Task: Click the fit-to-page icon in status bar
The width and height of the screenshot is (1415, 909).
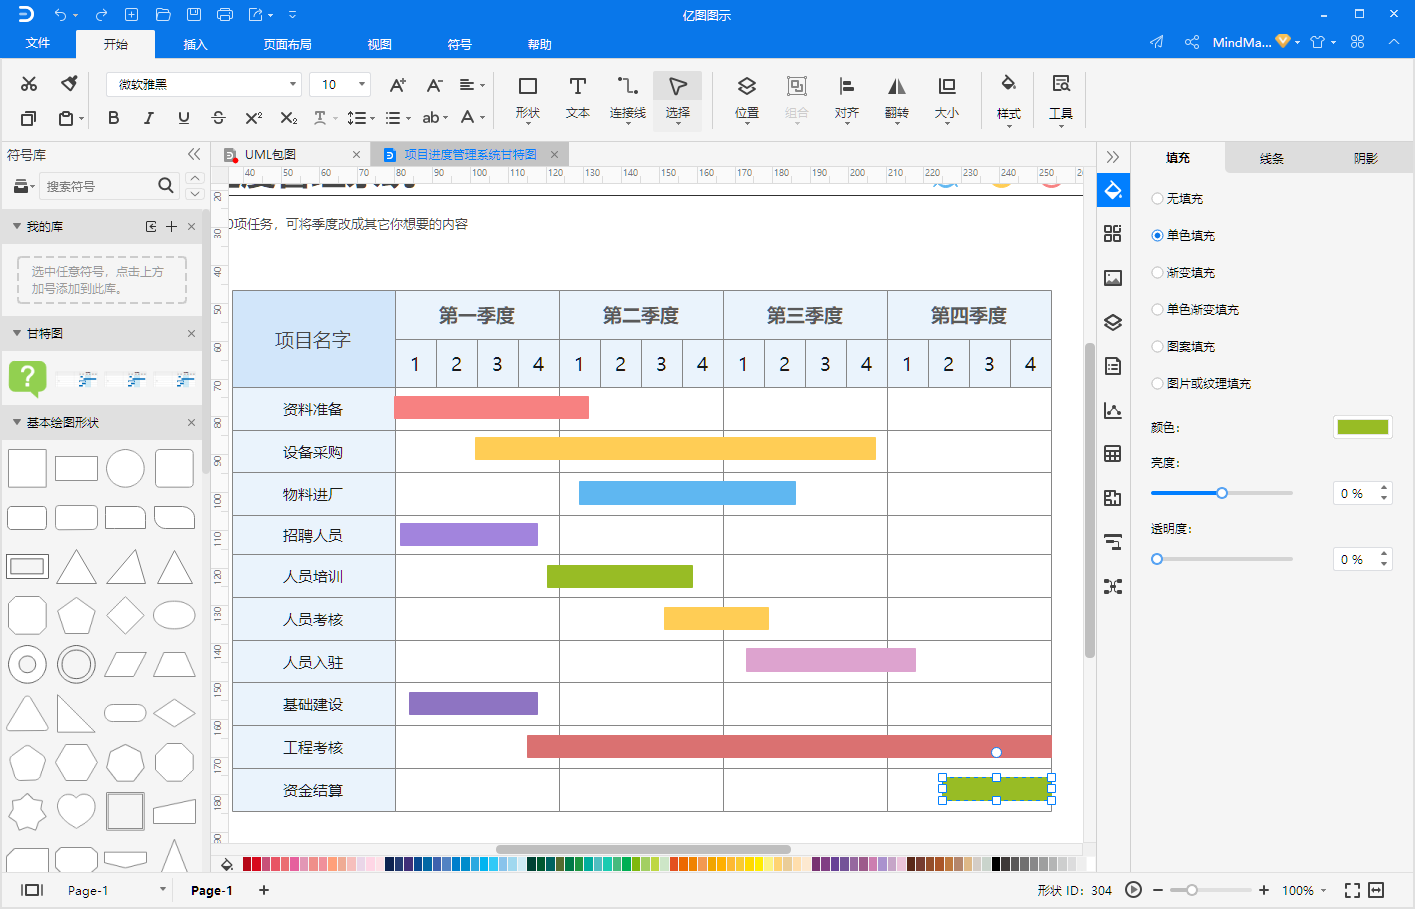Action: 1352,890
